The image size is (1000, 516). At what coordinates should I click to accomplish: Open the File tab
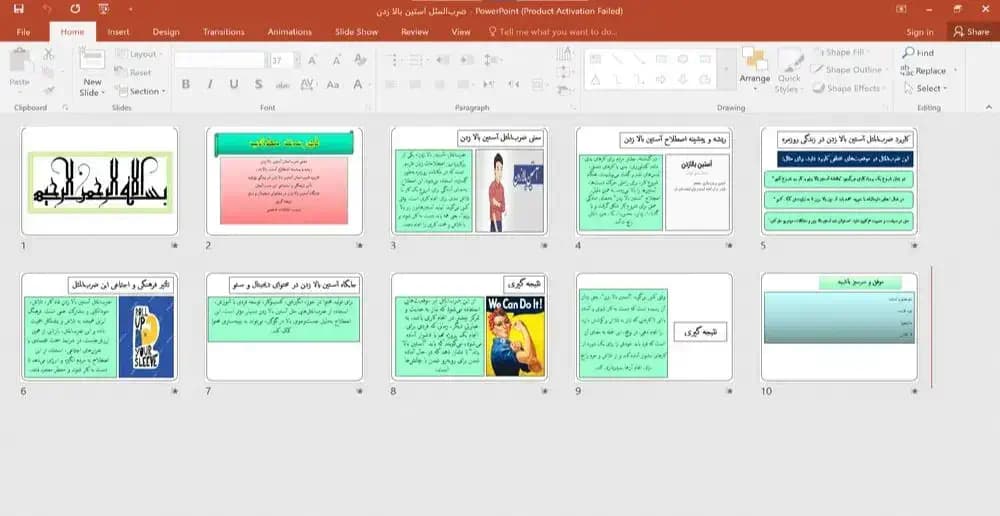tap(24, 32)
